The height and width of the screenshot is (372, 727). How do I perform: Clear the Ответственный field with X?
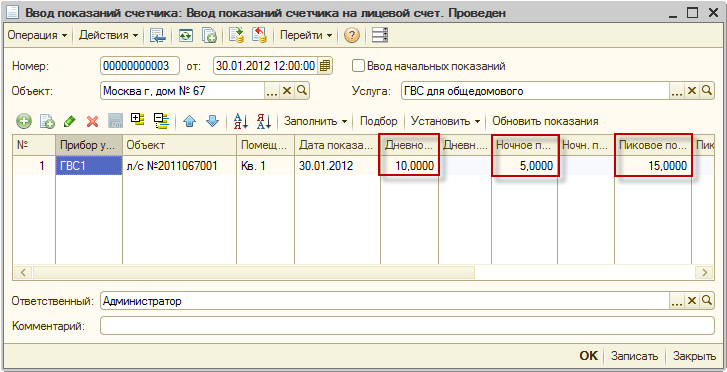[x=691, y=301]
